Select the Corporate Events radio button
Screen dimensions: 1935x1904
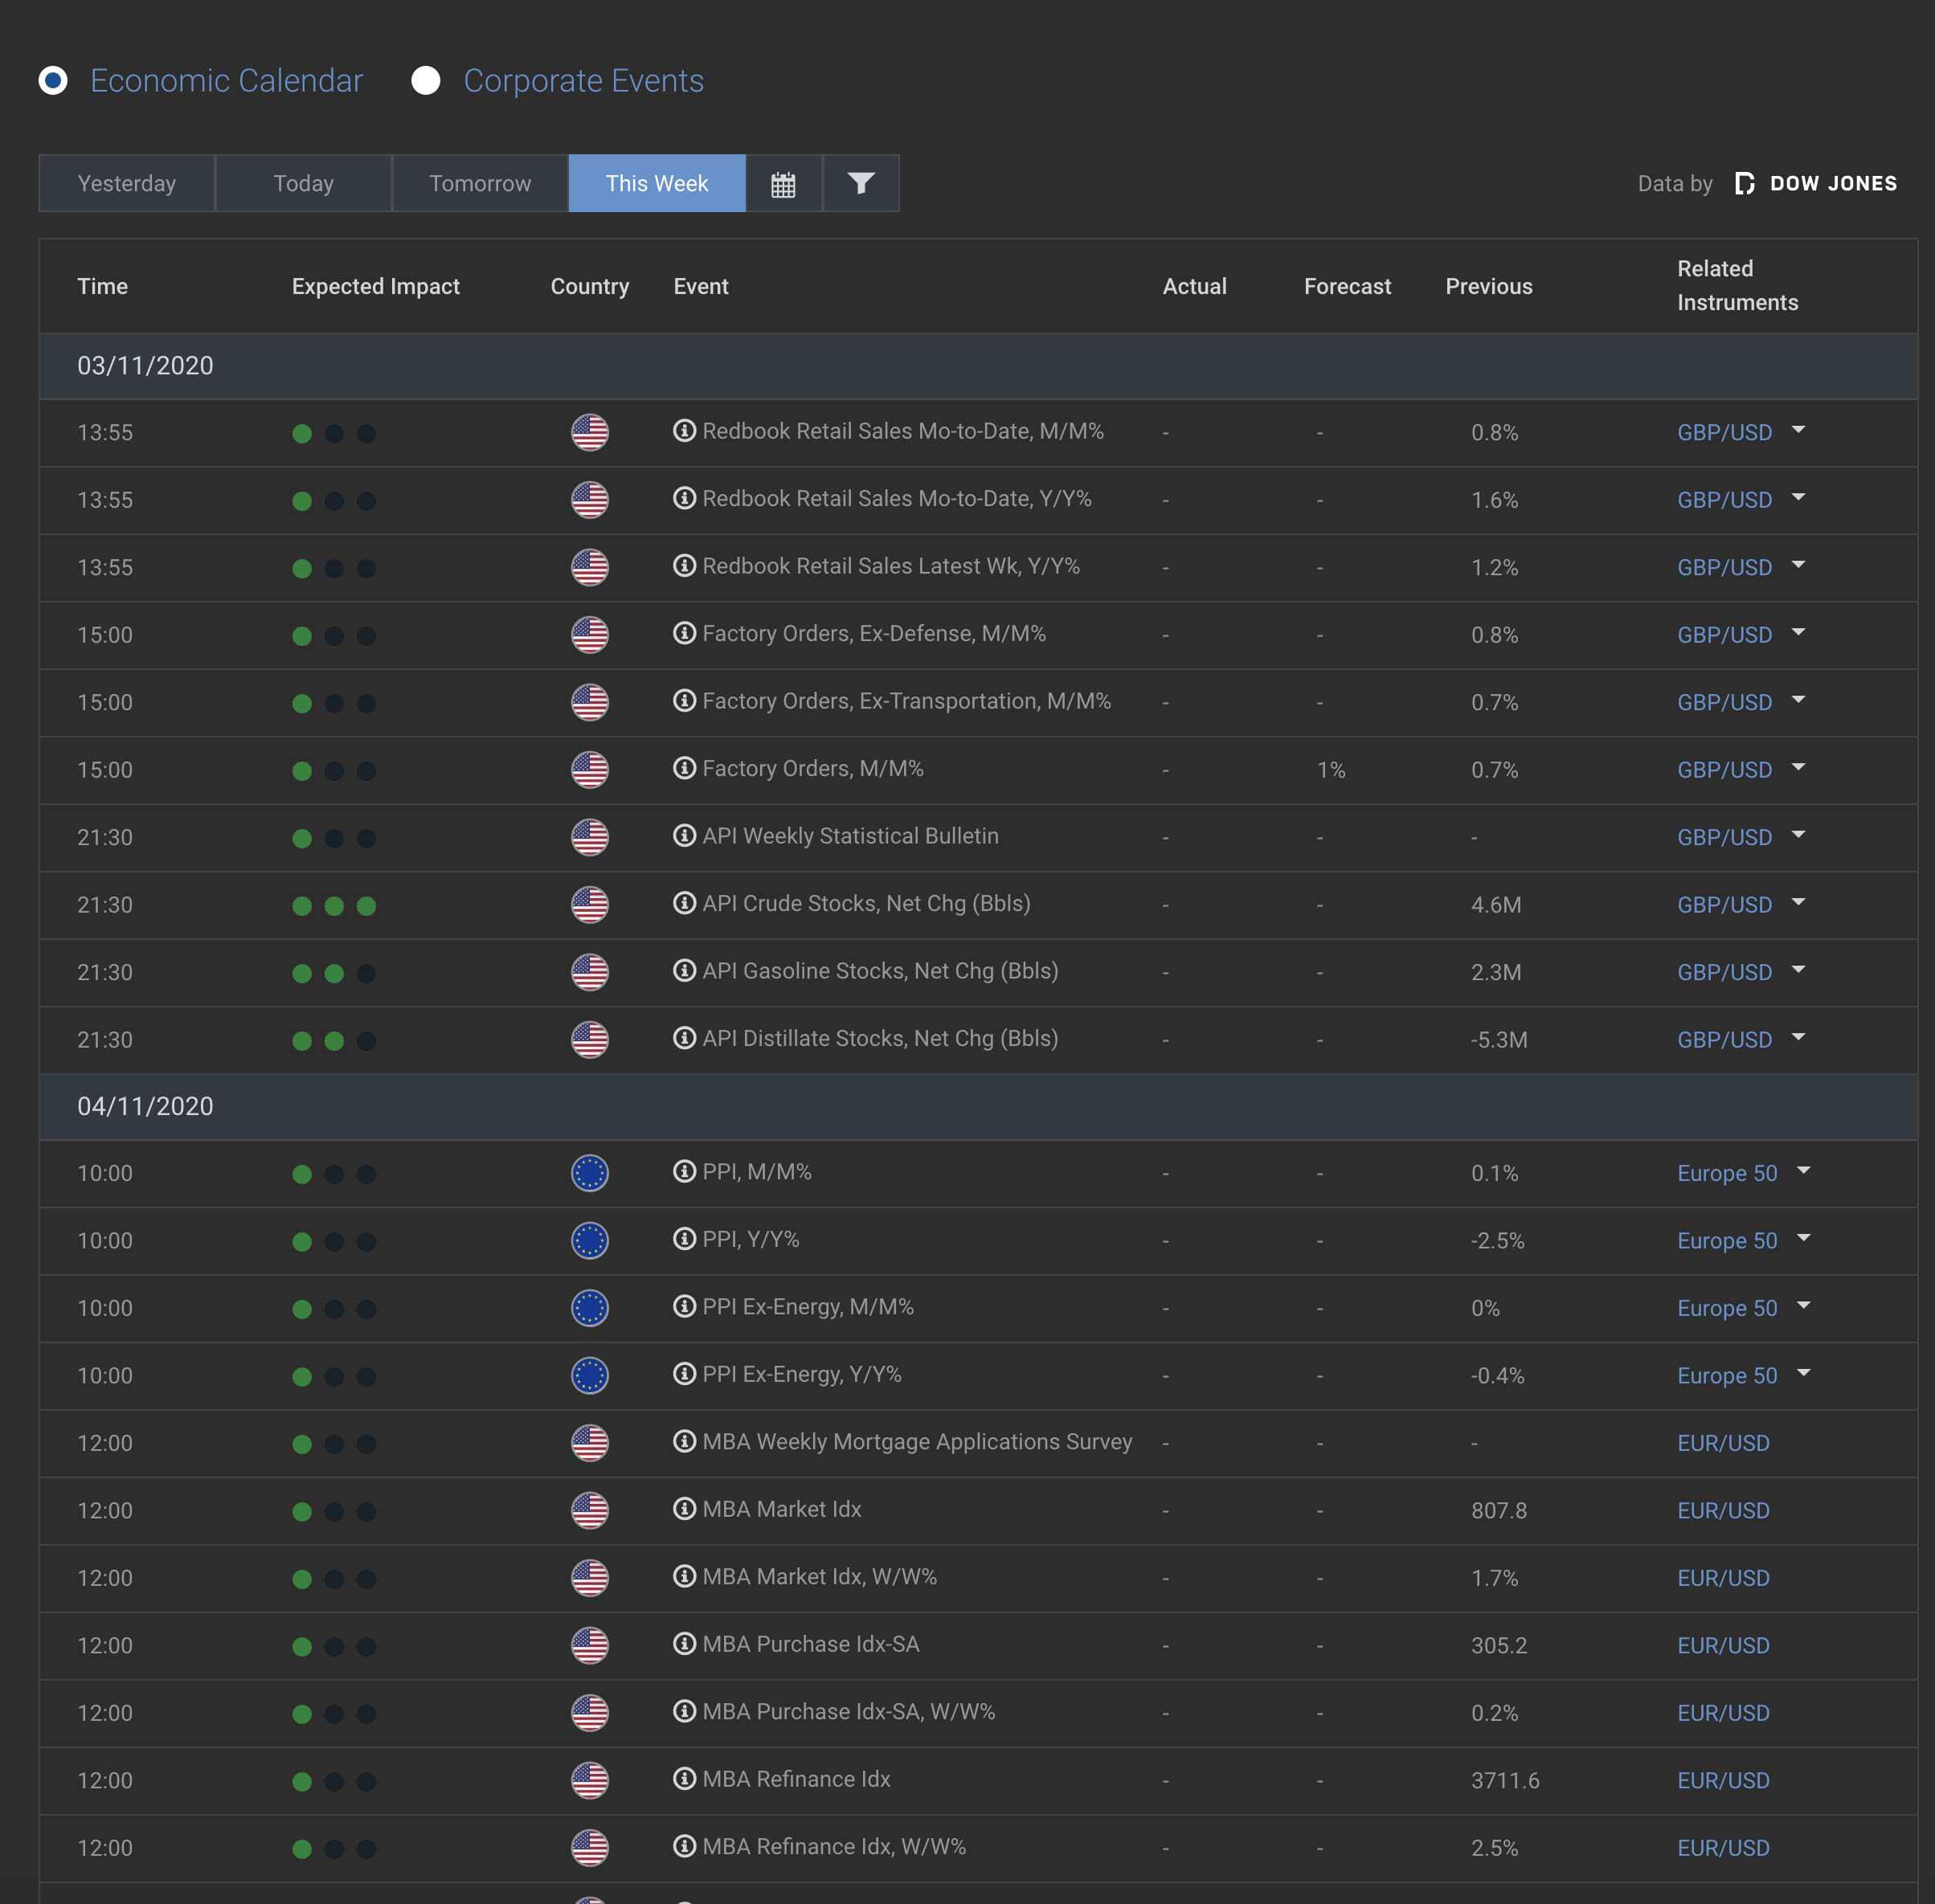coord(426,81)
